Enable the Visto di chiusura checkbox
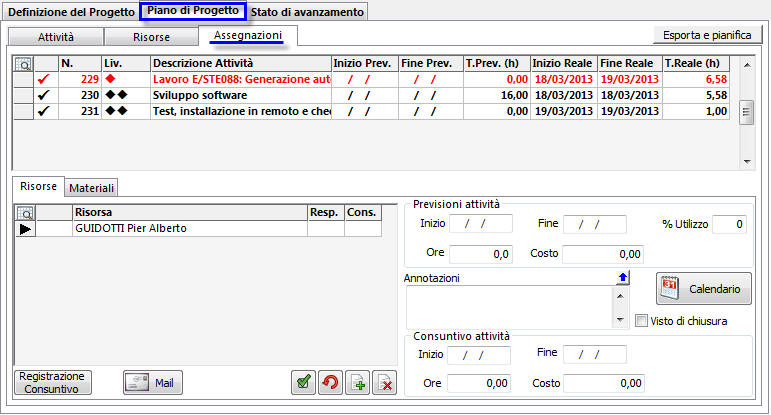 pos(642,321)
